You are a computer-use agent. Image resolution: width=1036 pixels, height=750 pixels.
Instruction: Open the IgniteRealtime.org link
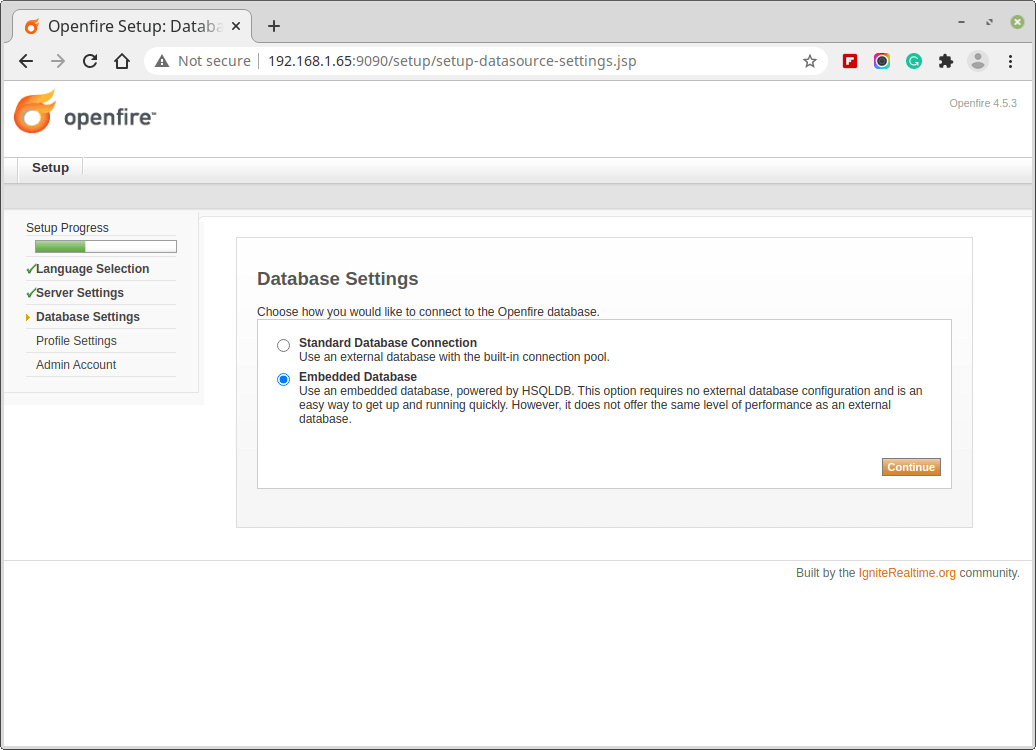pos(907,573)
